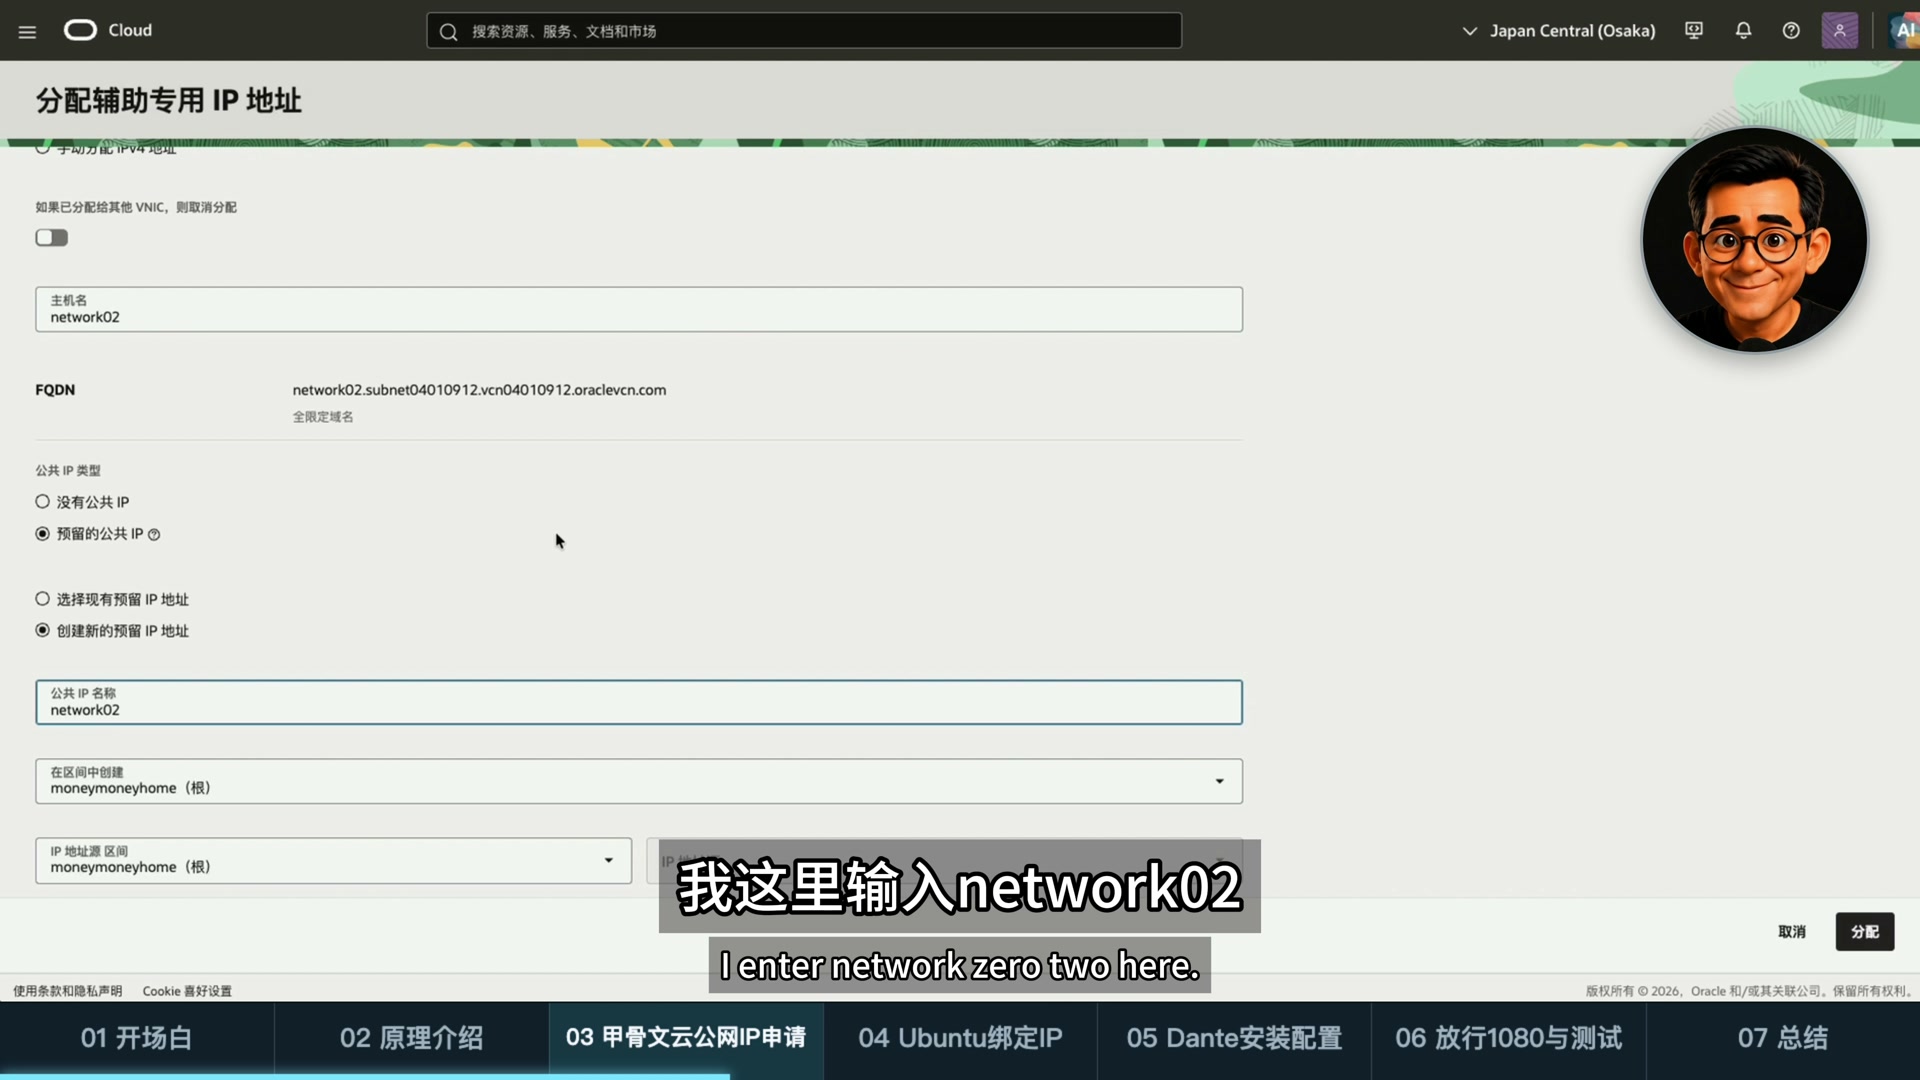1920x1080 pixels.
Task: Open the notifications bell
Action: pos(1743,31)
